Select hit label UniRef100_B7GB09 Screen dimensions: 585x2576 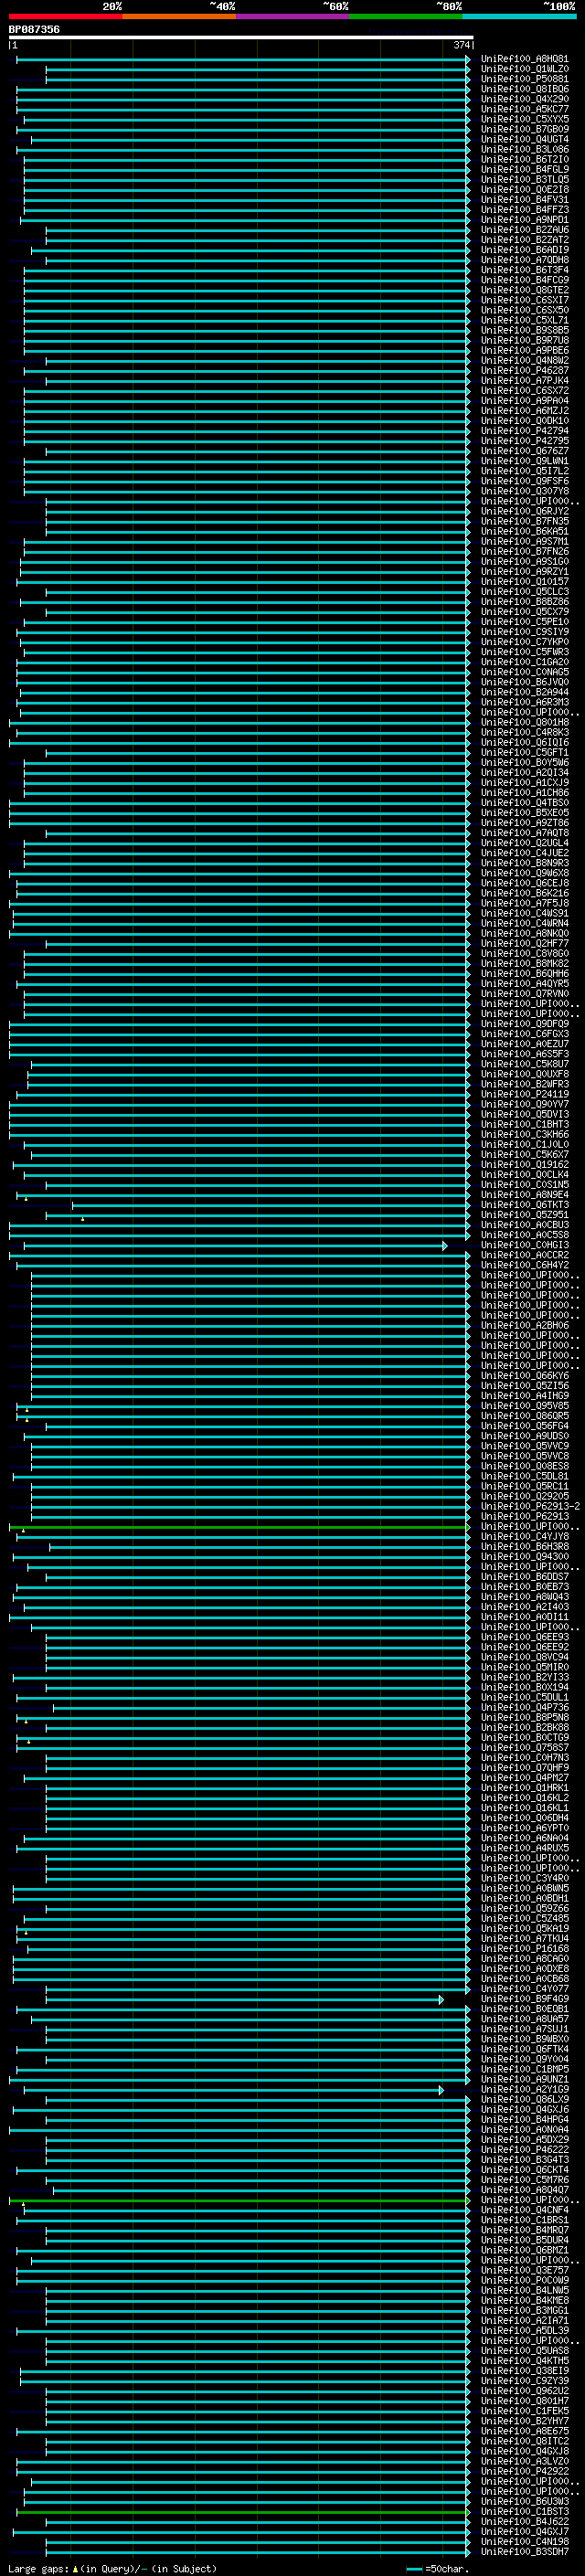pos(525,129)
